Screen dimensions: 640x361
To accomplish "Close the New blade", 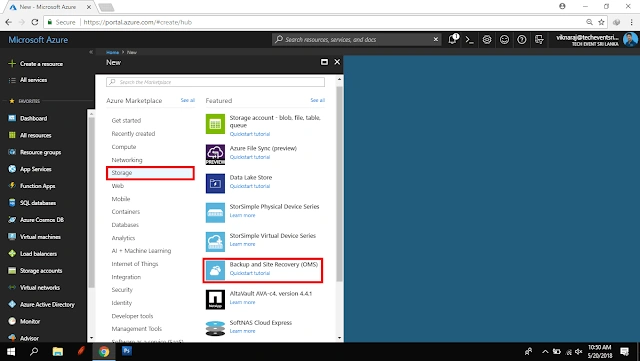I will (337, 62).
